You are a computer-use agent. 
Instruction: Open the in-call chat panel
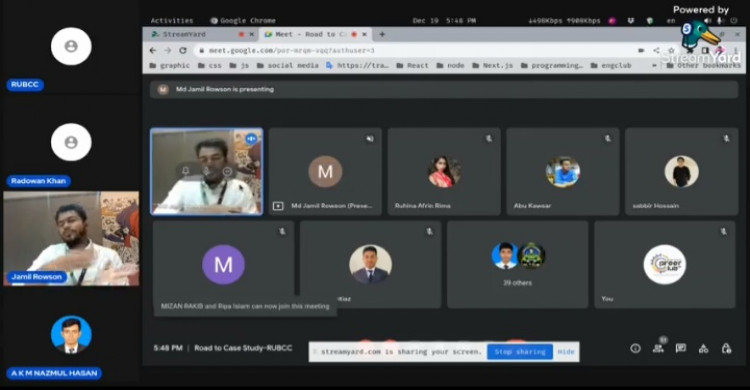point(681,348)
